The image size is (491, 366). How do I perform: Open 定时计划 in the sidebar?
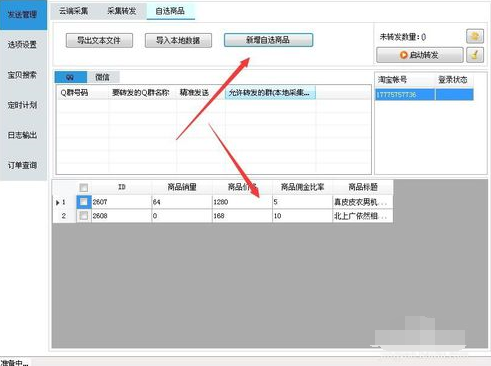(23, 105)
